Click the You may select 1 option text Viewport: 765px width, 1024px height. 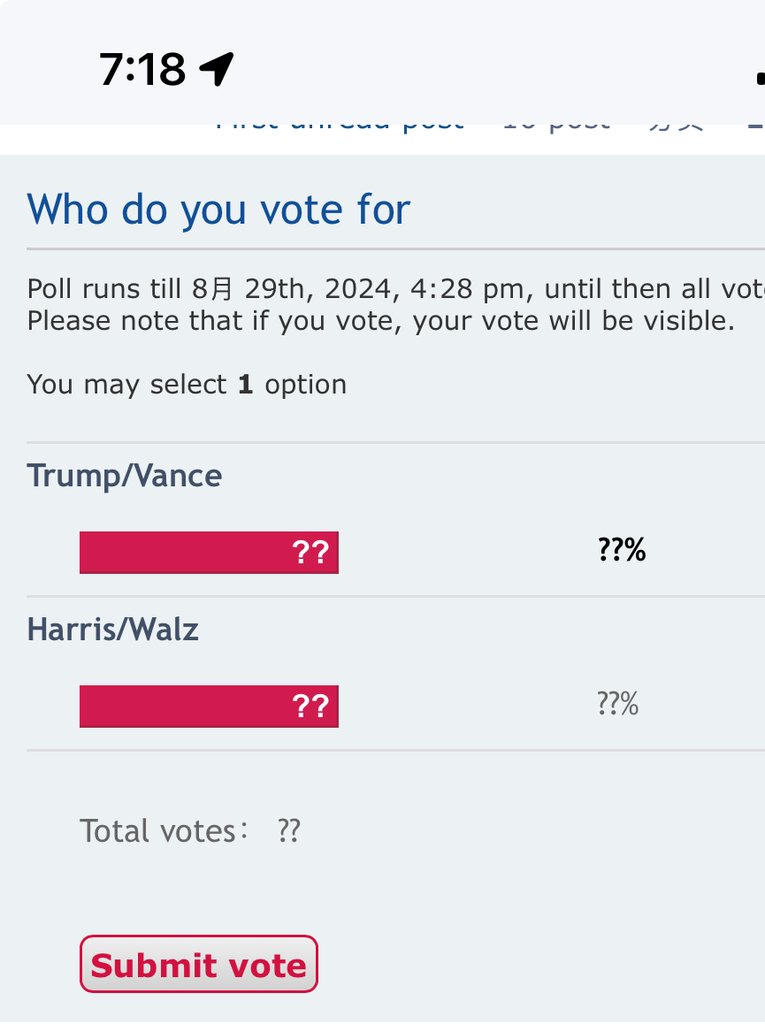coord(186,385)
